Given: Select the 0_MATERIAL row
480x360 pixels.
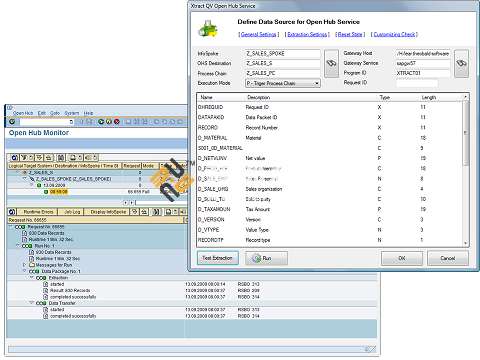Looking at the screenshot, I should 330,138.
